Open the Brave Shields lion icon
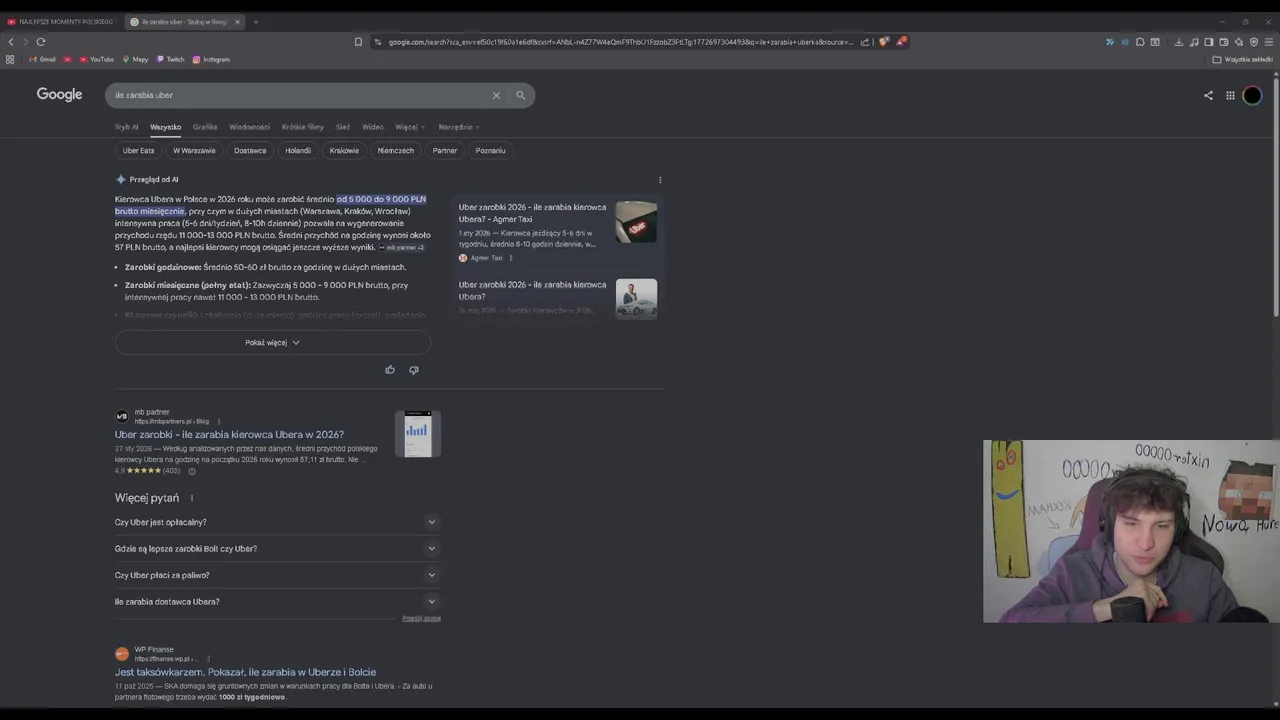 883,42
